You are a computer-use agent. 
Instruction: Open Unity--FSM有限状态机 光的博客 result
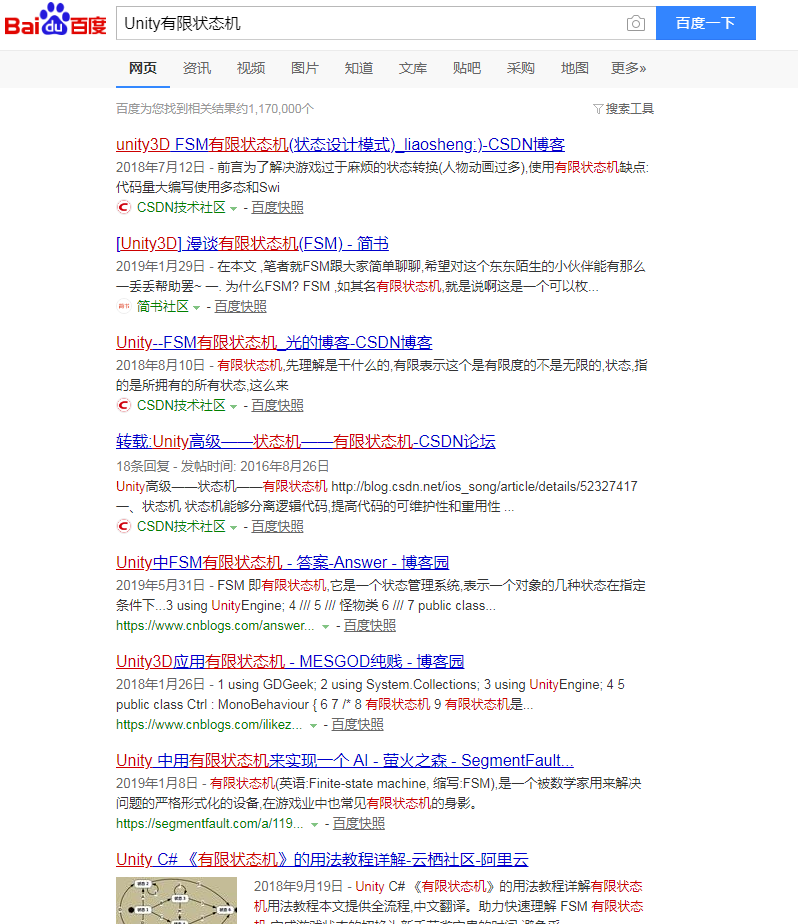pos(274,342)
